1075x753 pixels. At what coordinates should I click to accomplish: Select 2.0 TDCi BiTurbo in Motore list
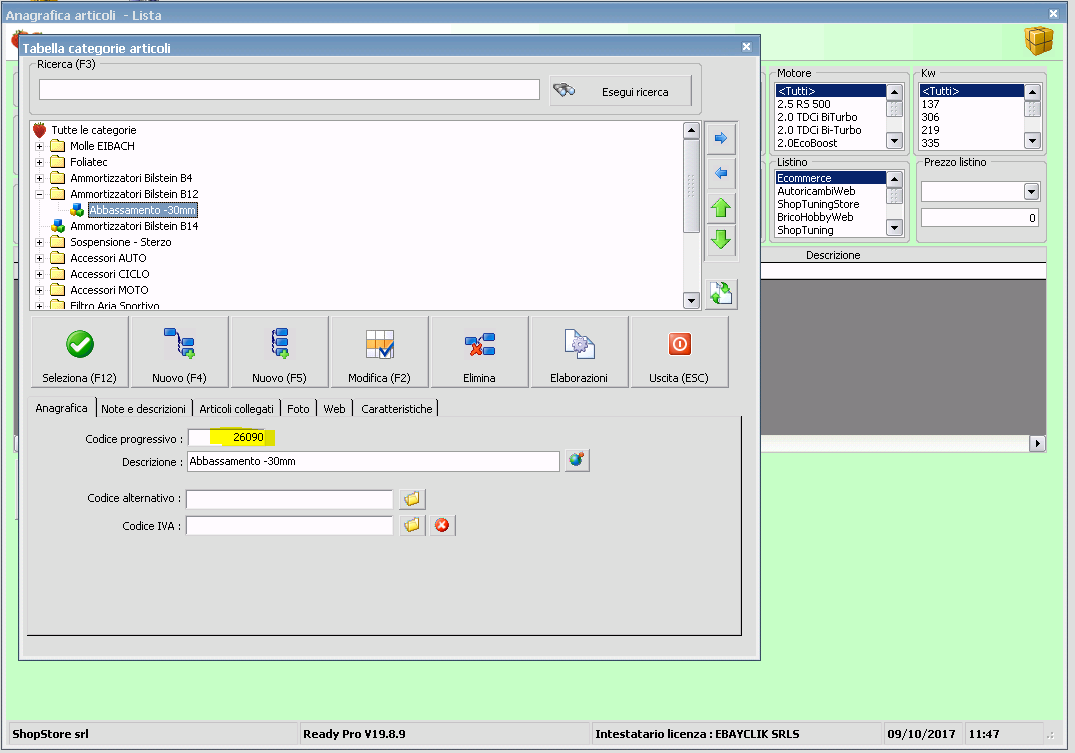pos(830,117)
